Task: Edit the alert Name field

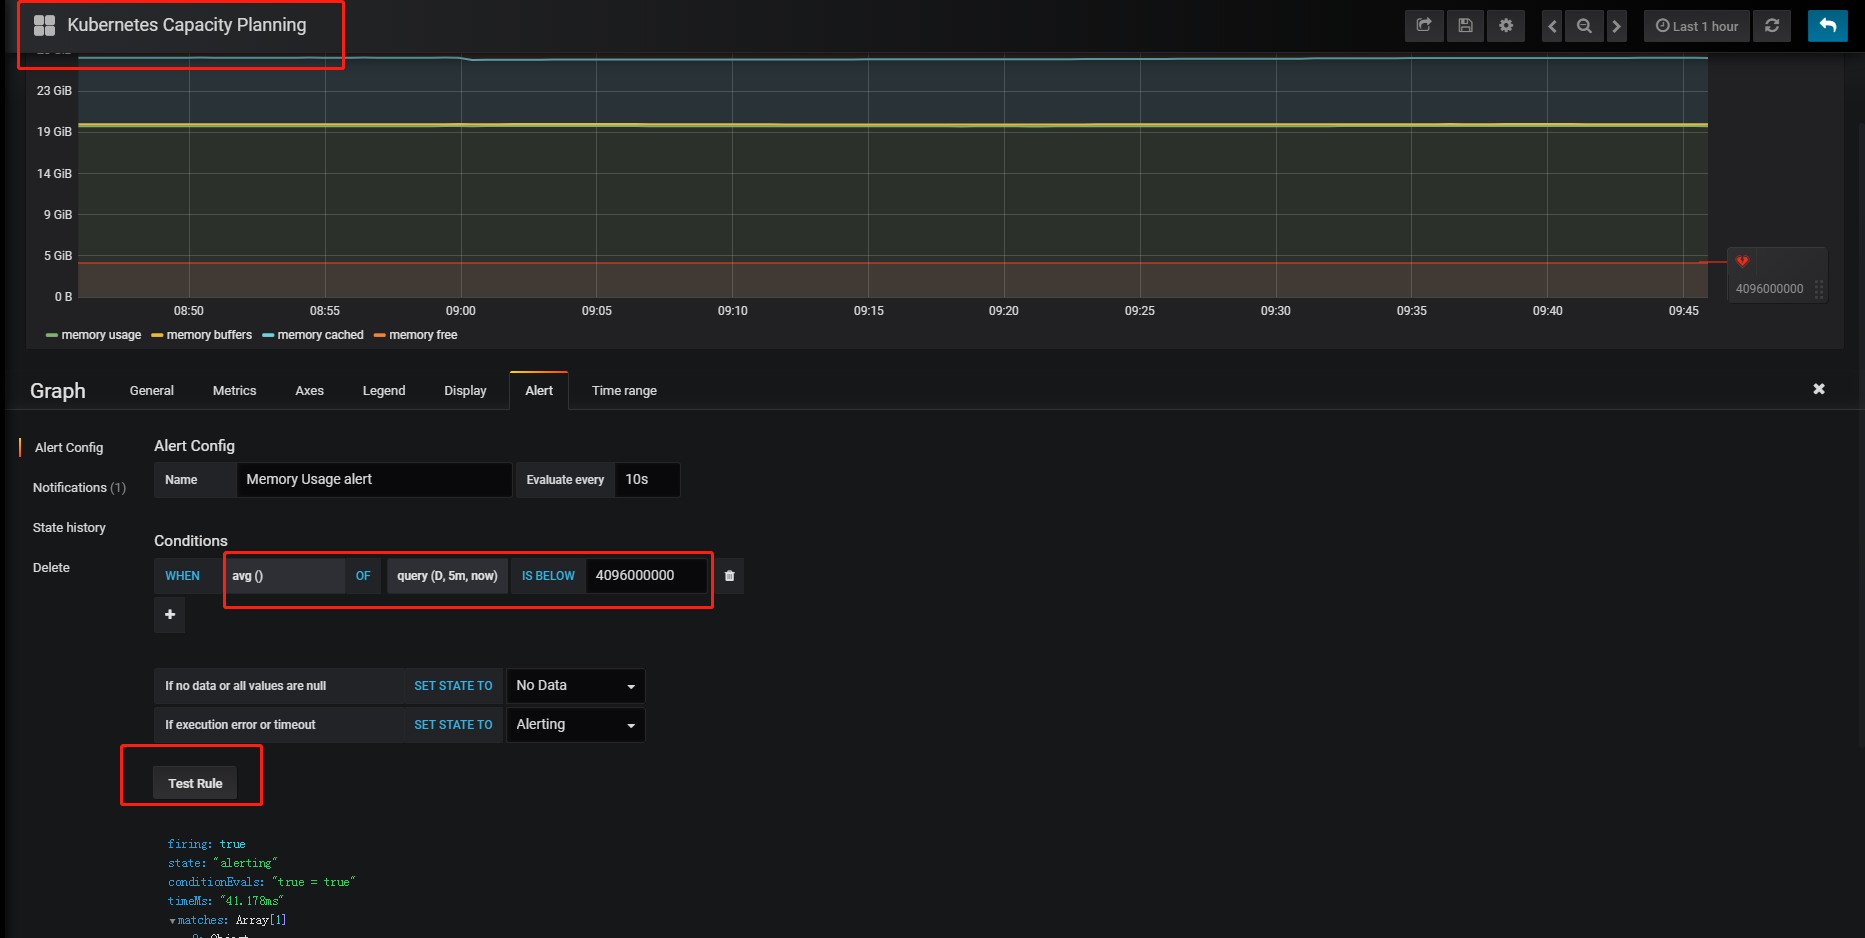Action: pyautogui.click(x=374, y=480)
